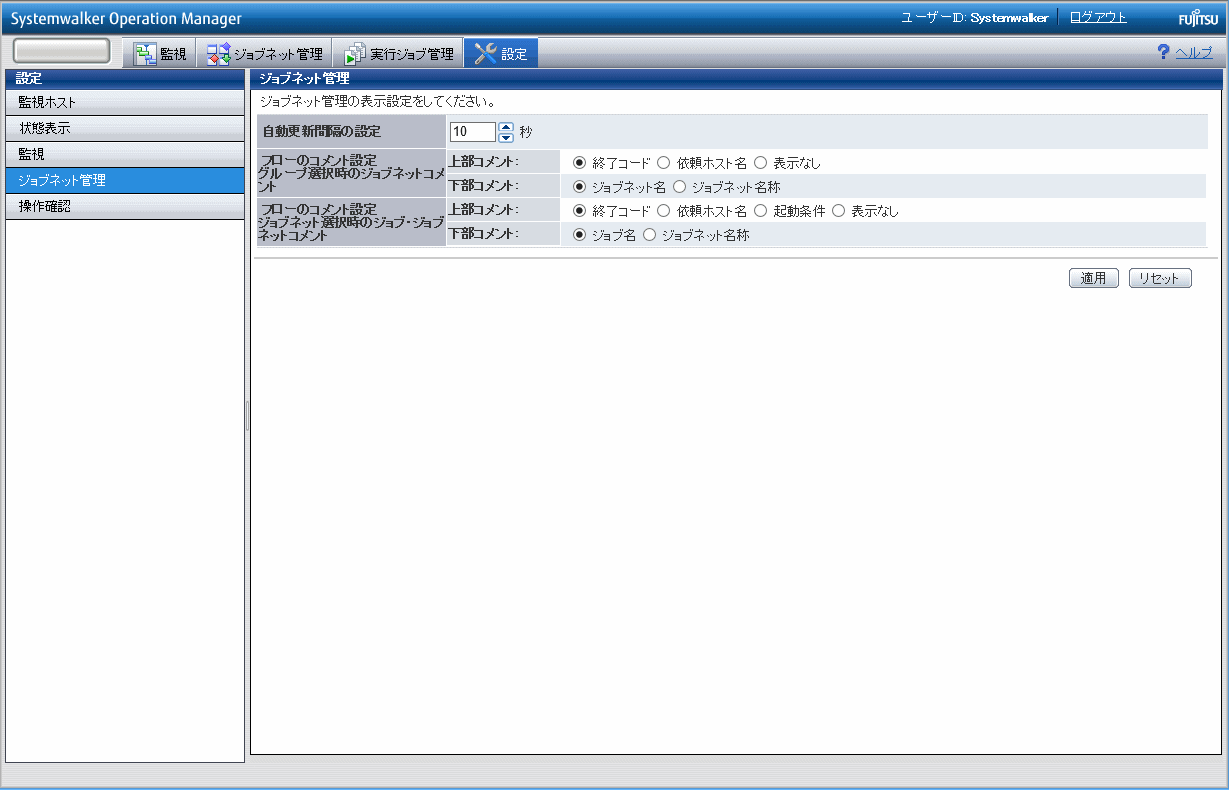Click the auto-refresh interval seconds field
Image resolution: width=1229 pixels, height=790 pixels.
click(473, 132)
